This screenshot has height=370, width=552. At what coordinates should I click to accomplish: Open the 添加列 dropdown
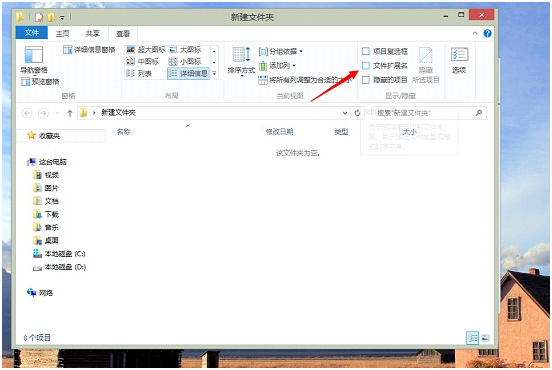tap(277, 66)
